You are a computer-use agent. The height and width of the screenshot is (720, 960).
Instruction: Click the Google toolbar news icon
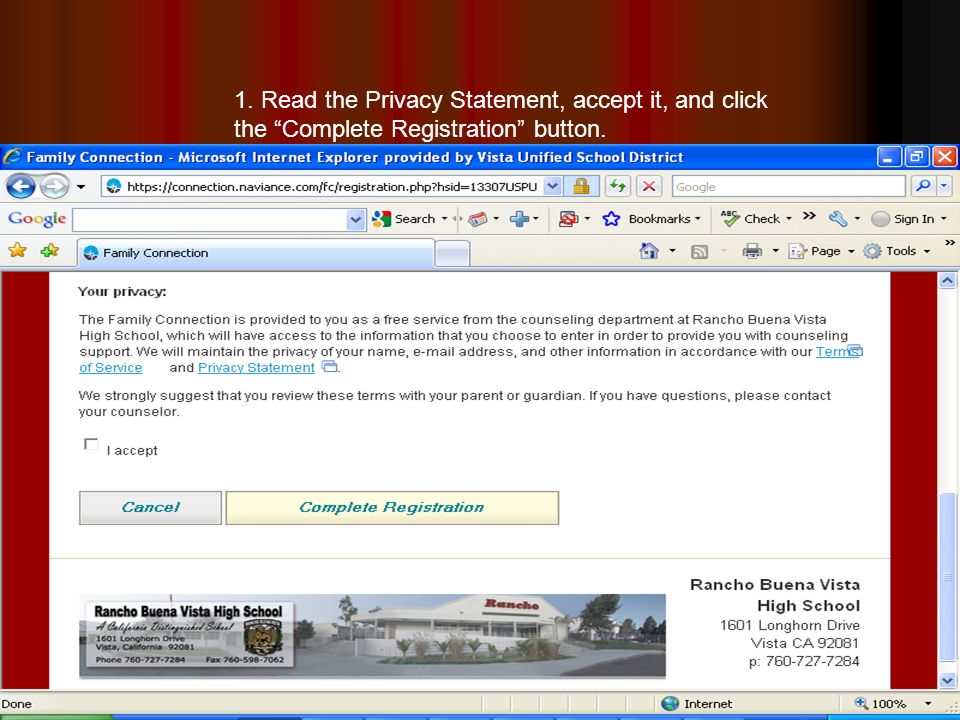[478, 219]
